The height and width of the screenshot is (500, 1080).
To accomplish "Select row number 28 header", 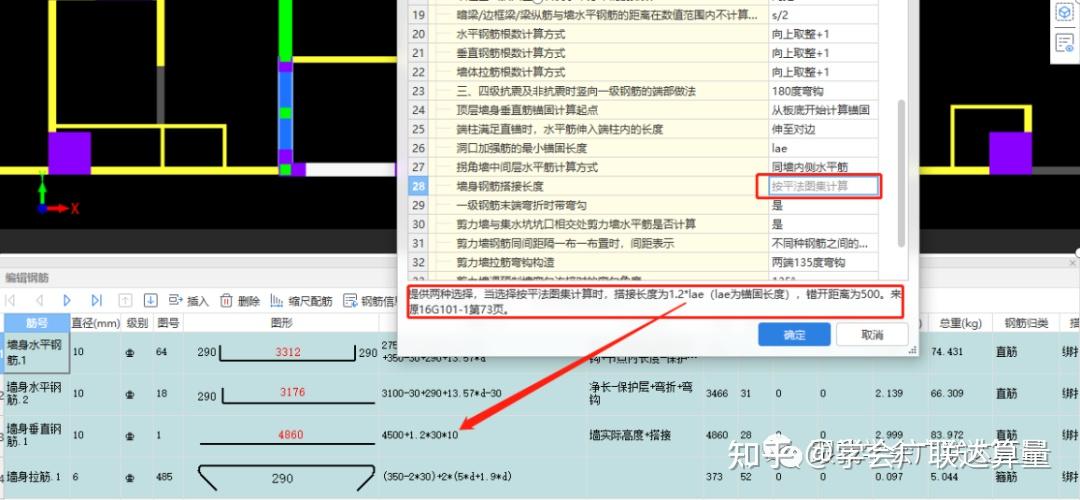I will tap(419, 186).
